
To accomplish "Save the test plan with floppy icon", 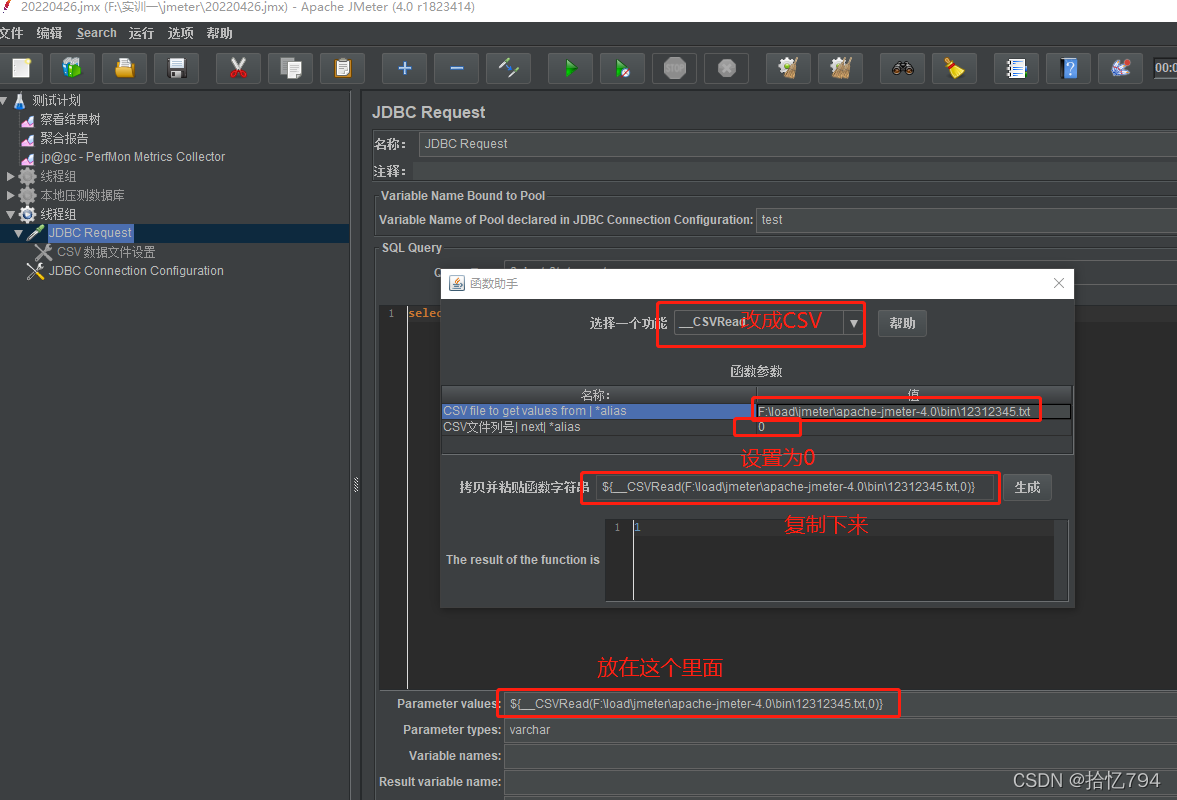I will [176, 68].
